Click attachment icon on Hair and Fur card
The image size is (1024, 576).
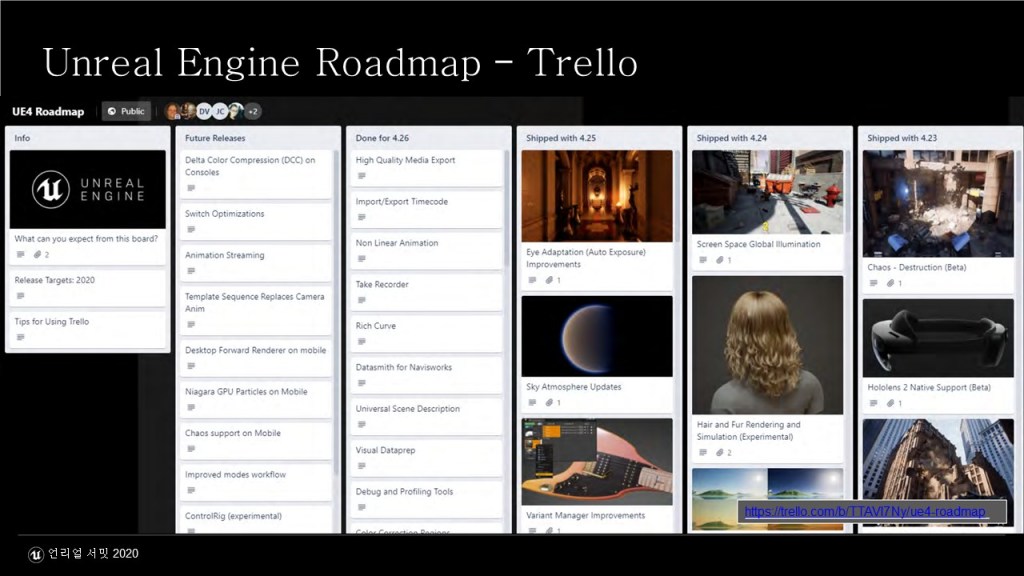pos(720,453)
